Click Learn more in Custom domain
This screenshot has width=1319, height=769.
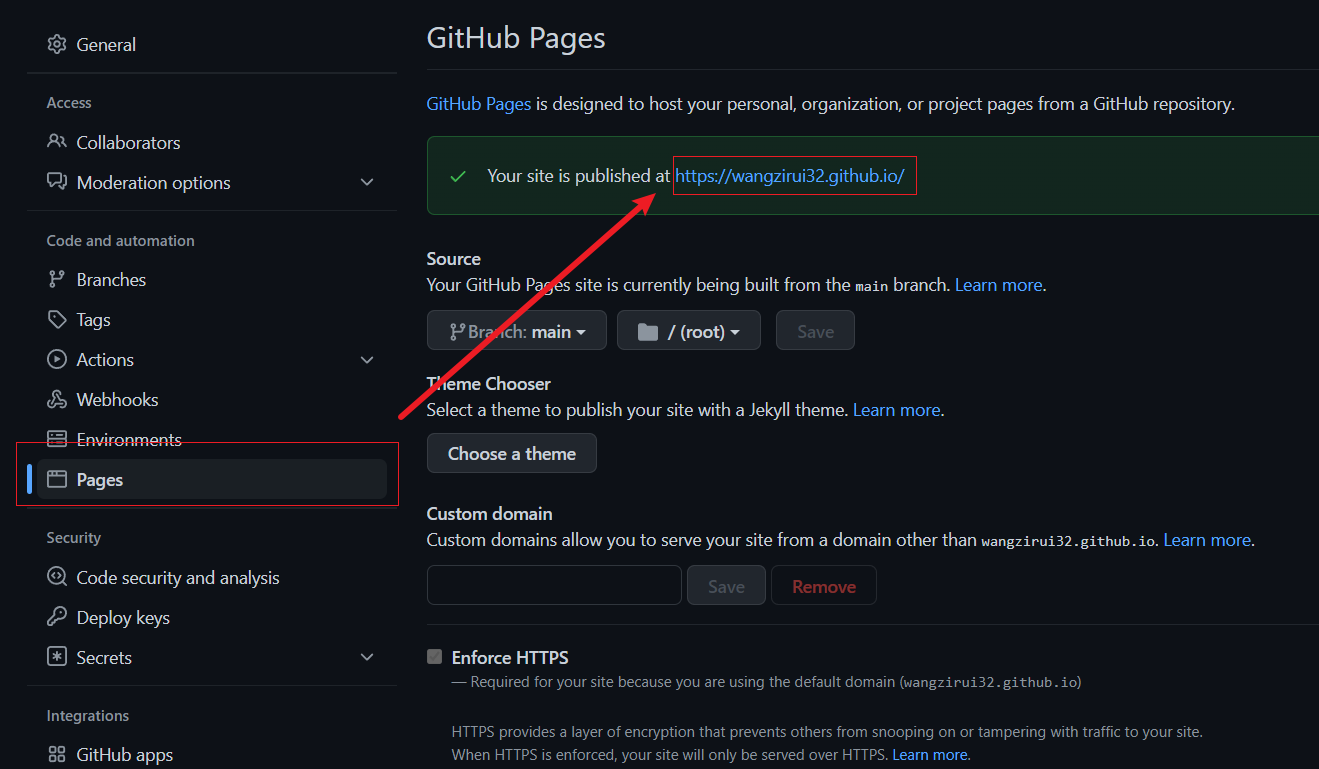click(x=1207, y=540)
